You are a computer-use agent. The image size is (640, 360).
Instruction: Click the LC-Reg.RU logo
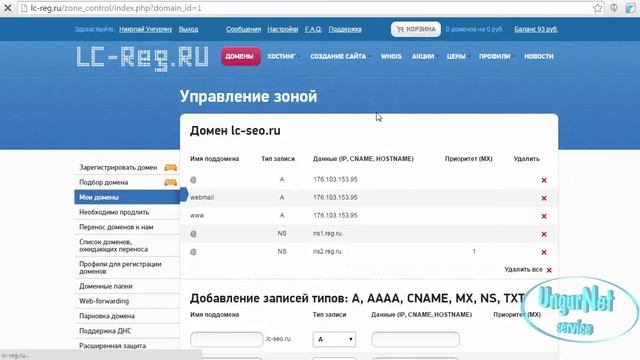(142, 59)
